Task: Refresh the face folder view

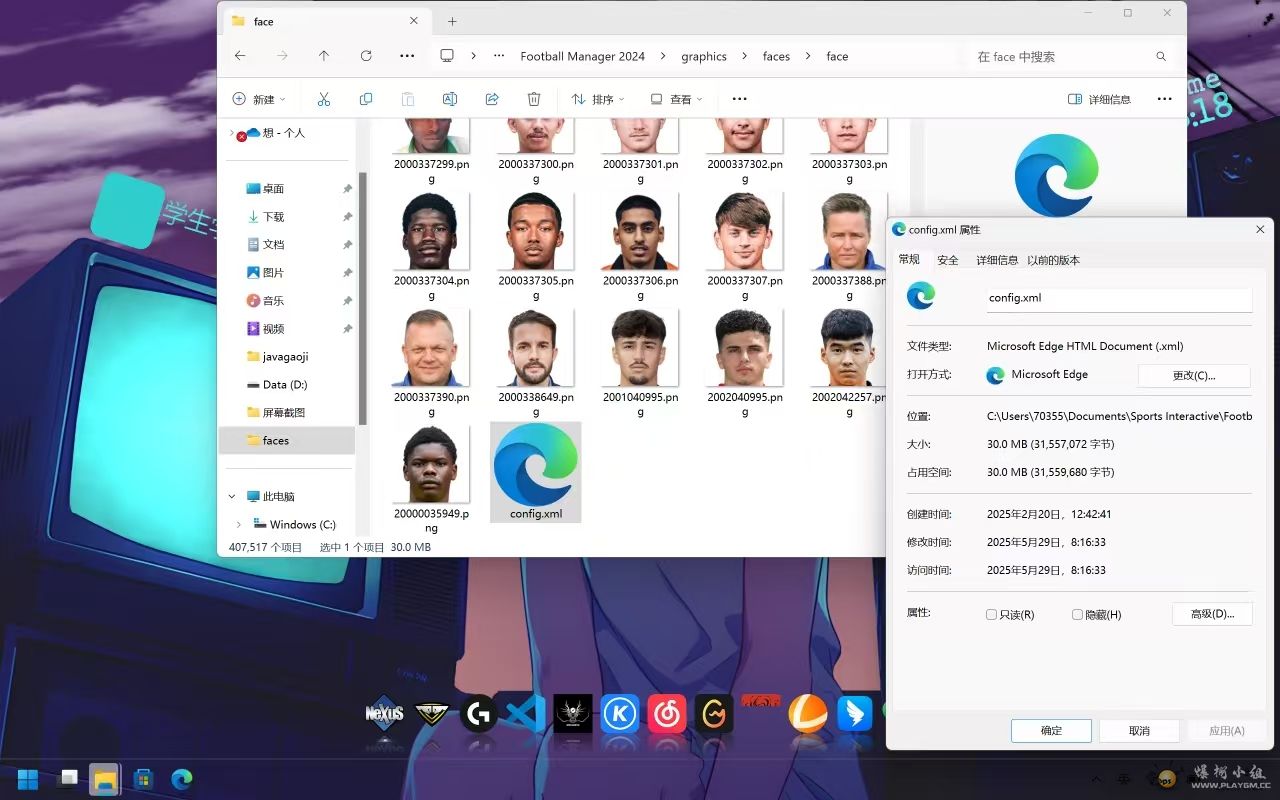Action: tap(366, 56)
